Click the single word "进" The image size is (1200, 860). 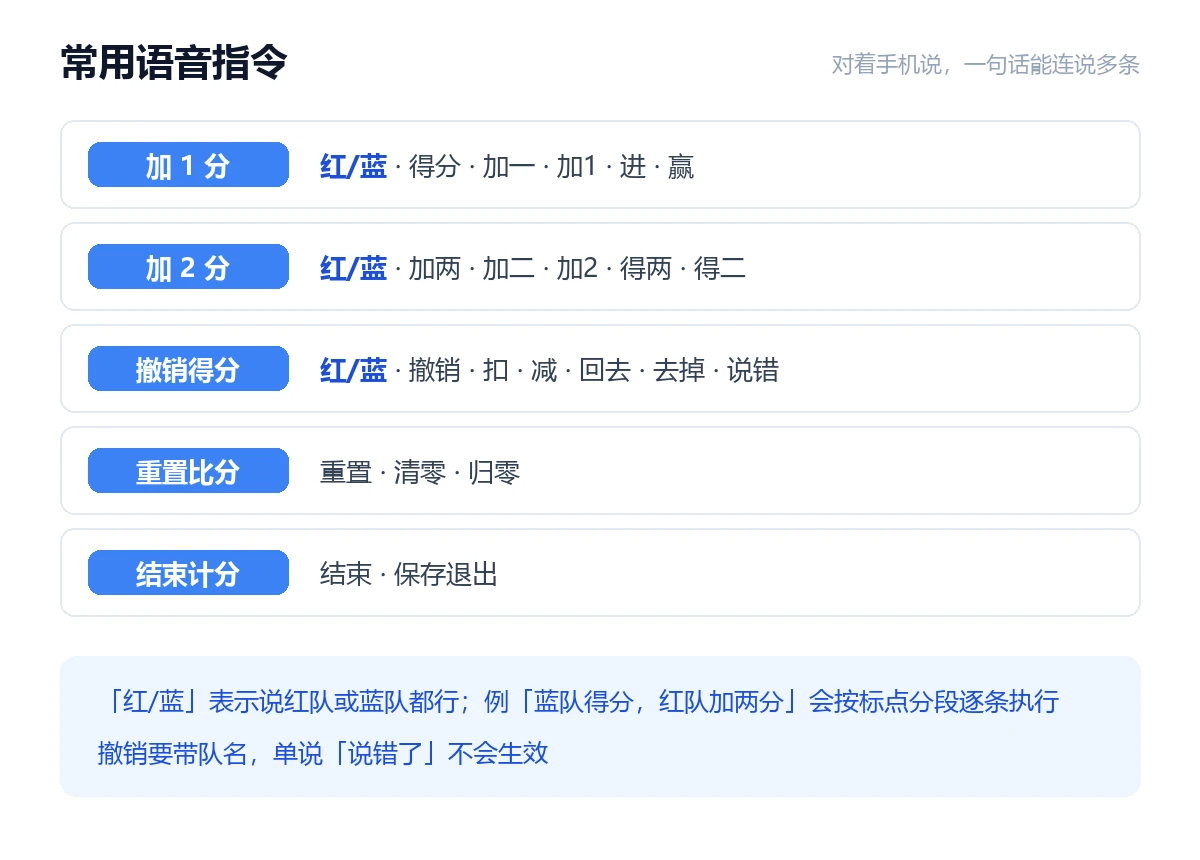click(632, 166)
